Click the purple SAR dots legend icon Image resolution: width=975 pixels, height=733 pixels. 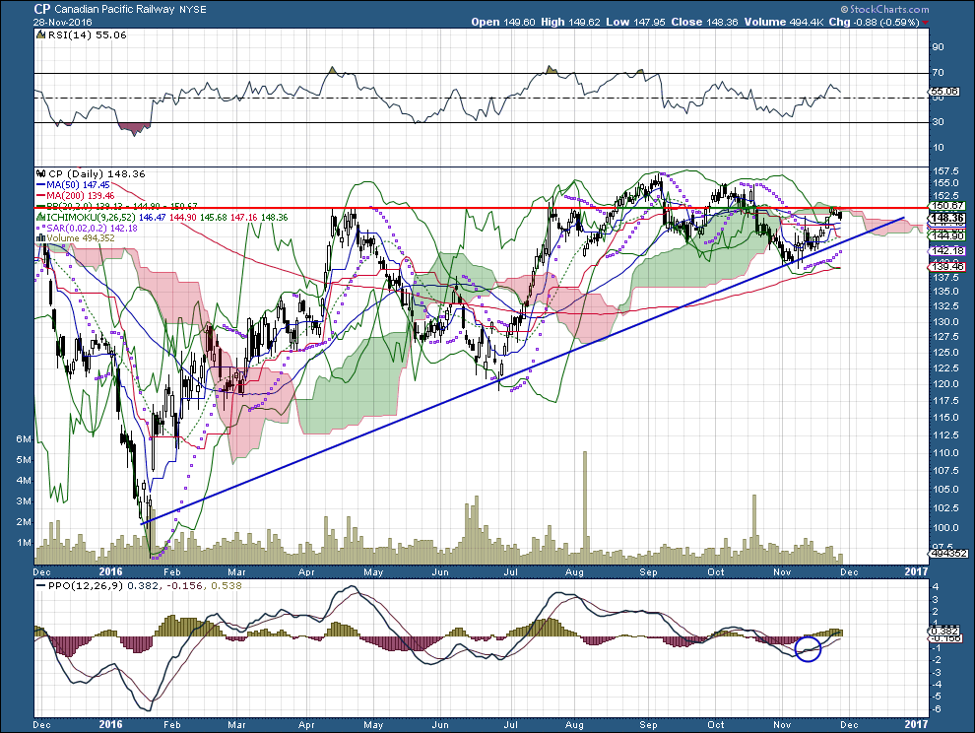point(41,228)
